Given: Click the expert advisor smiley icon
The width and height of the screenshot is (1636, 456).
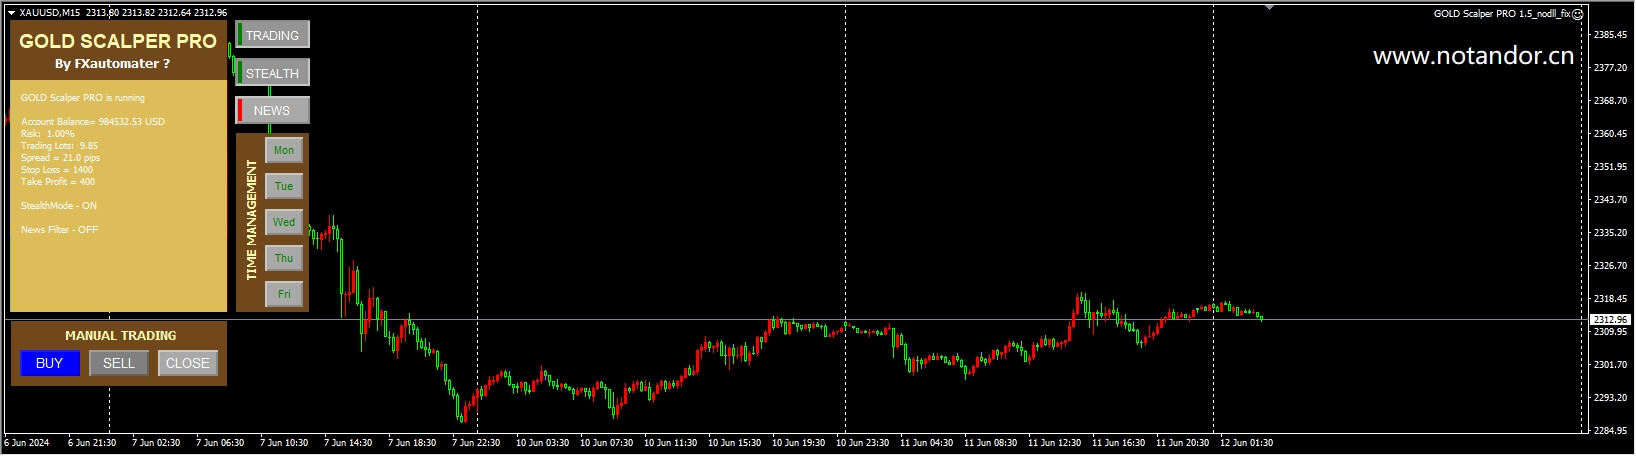Looking at the screenshot, I should click(x=1577, y=14).
